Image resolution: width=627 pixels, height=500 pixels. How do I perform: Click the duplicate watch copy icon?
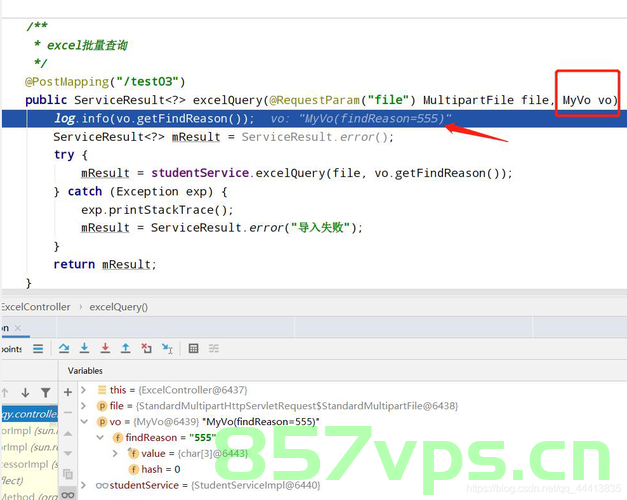(68, 474)
